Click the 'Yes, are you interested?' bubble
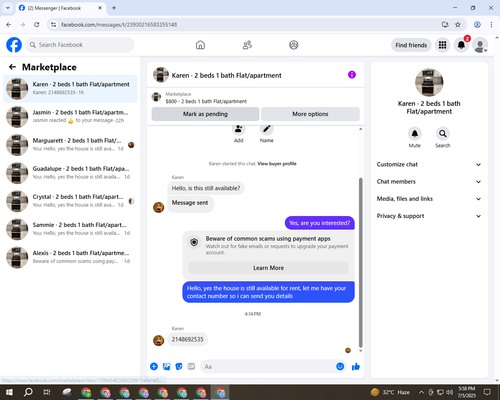This screenshot has height=400, width=500. click(320, 223)
